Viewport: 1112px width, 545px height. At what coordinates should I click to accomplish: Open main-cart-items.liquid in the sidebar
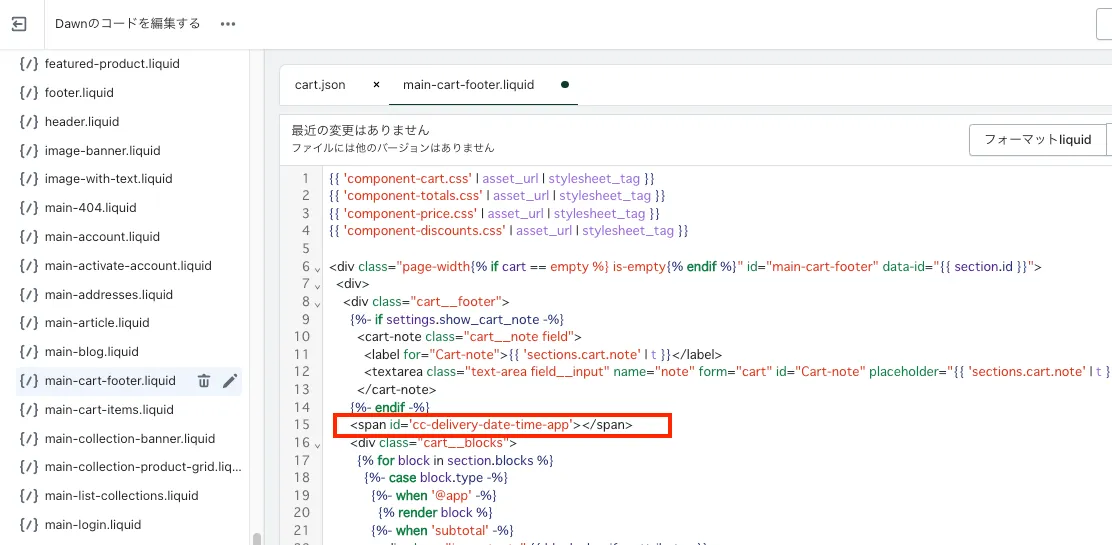(110, 410)
